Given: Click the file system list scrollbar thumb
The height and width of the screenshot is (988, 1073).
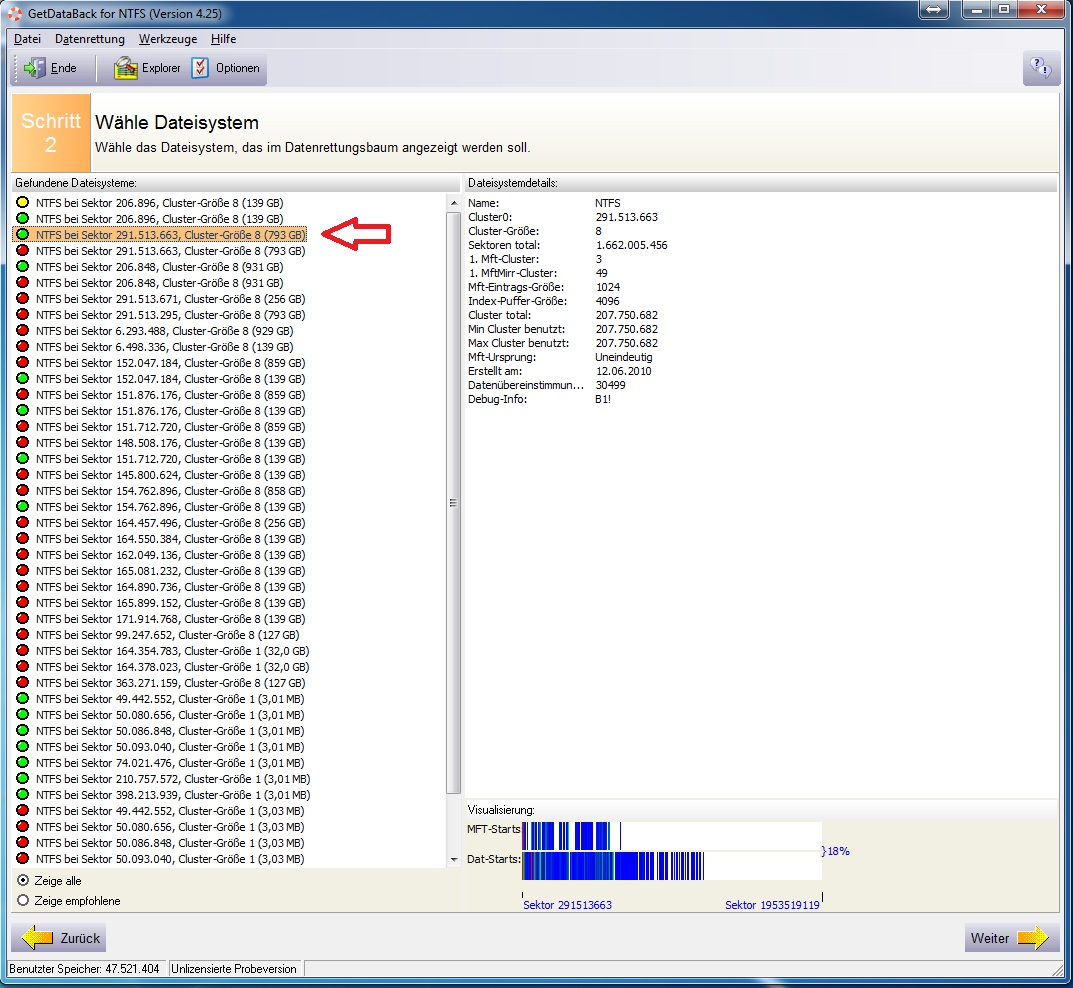Looking at the screenshot, I should [454, 503].
